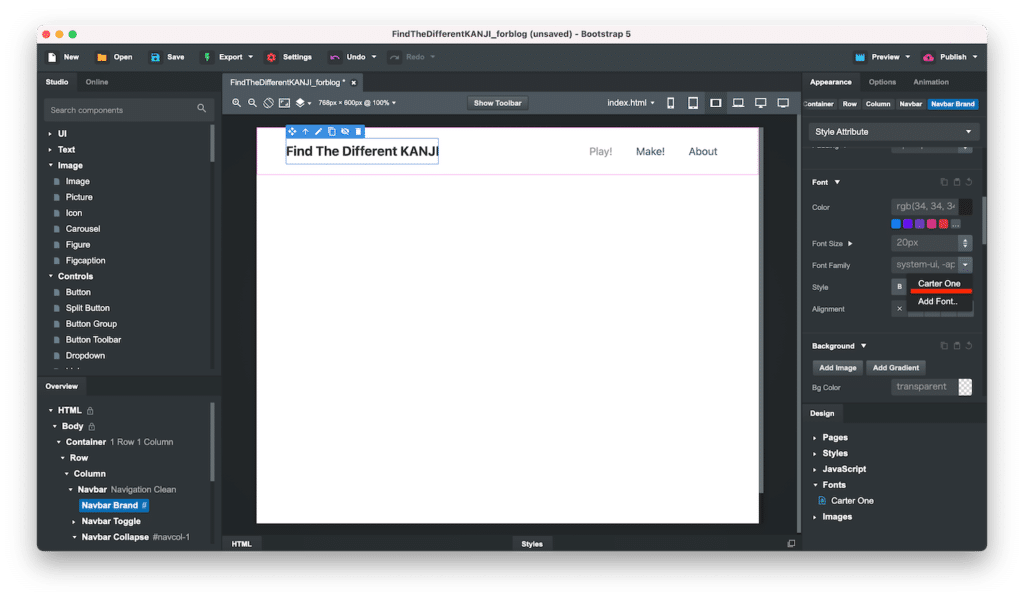Delete selected element using trash icon
The image size is (1024, 600).
[358, 131]
